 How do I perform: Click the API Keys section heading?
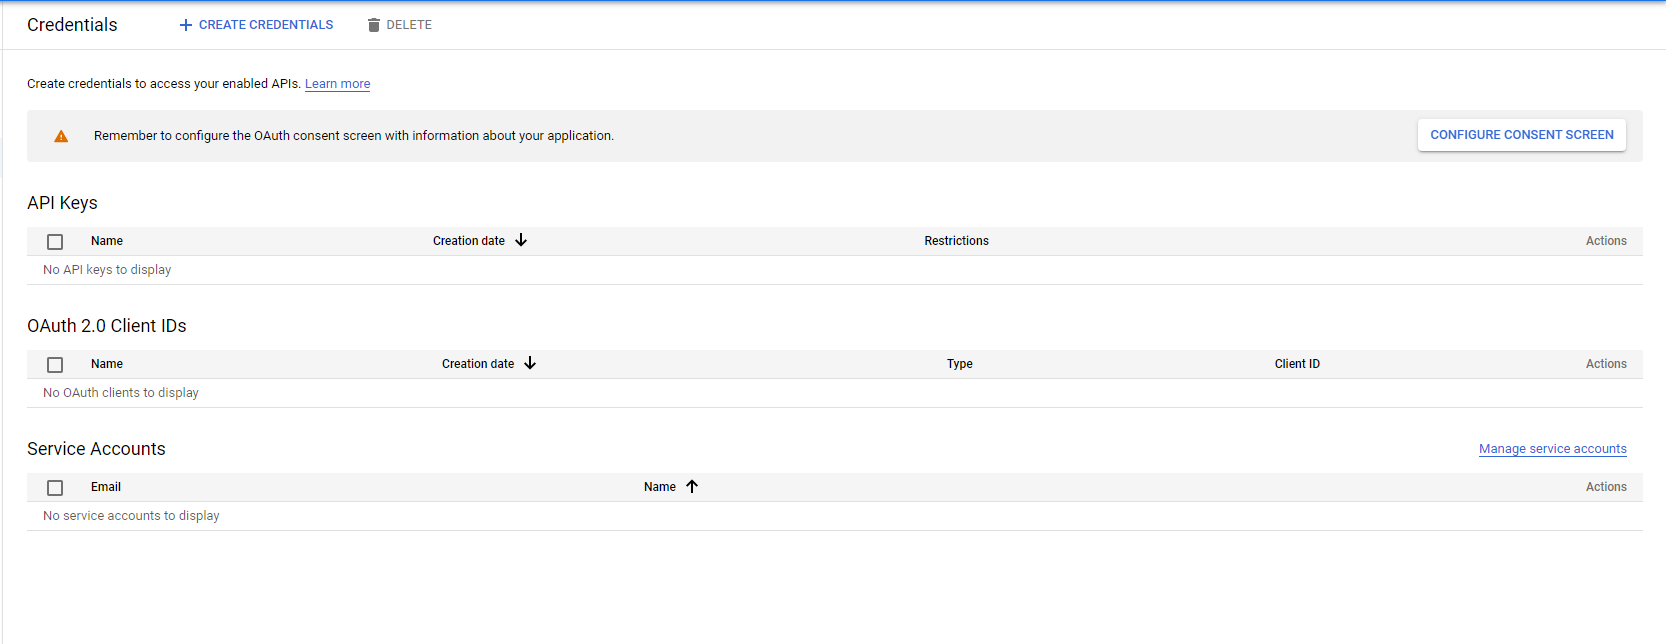point(62,203)
